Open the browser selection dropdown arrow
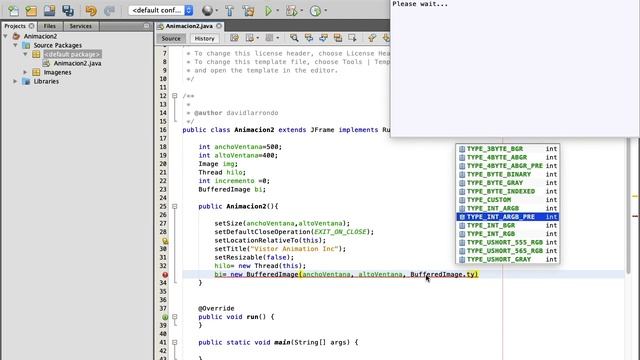Viewport: 640px width, 360px height. [x=216, y=11]
